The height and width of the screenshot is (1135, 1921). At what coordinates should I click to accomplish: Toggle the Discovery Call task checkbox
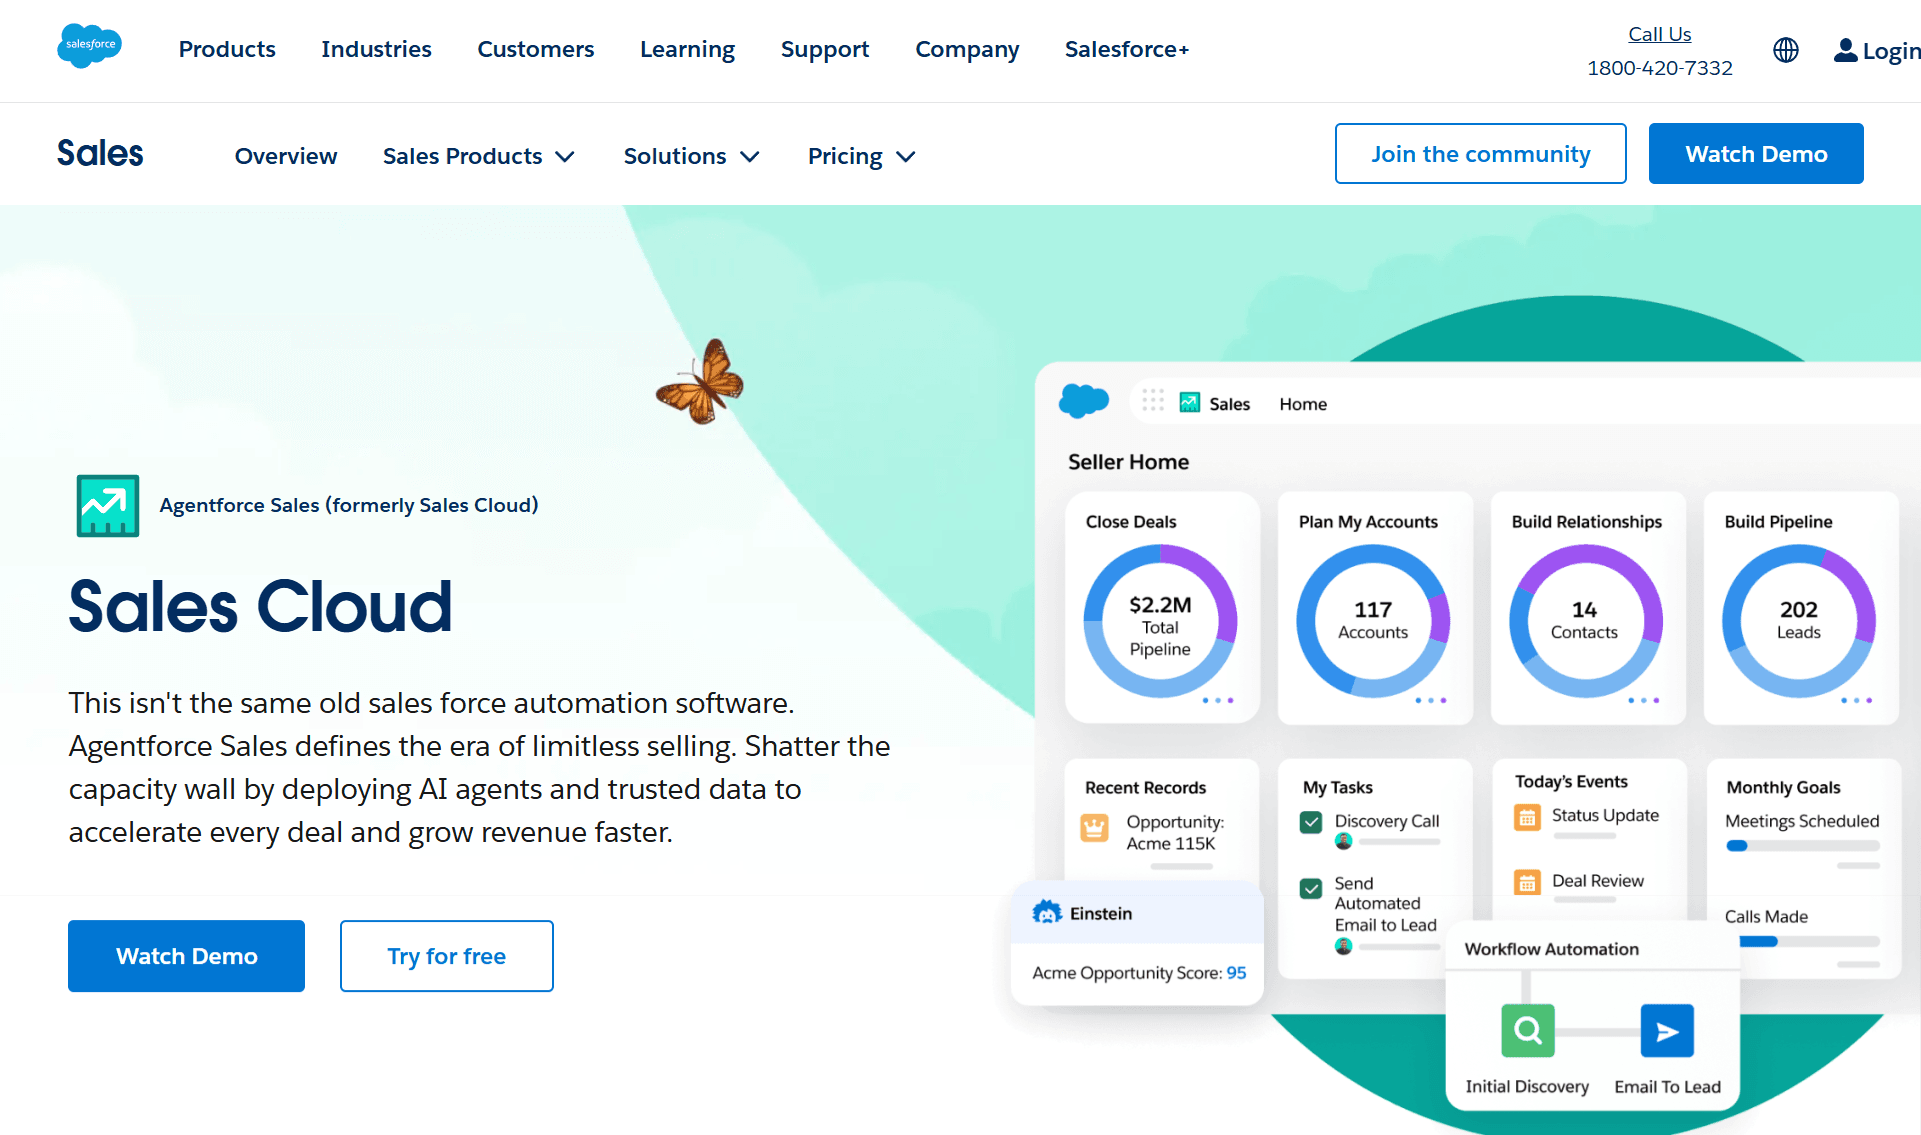click(1311, 821)
